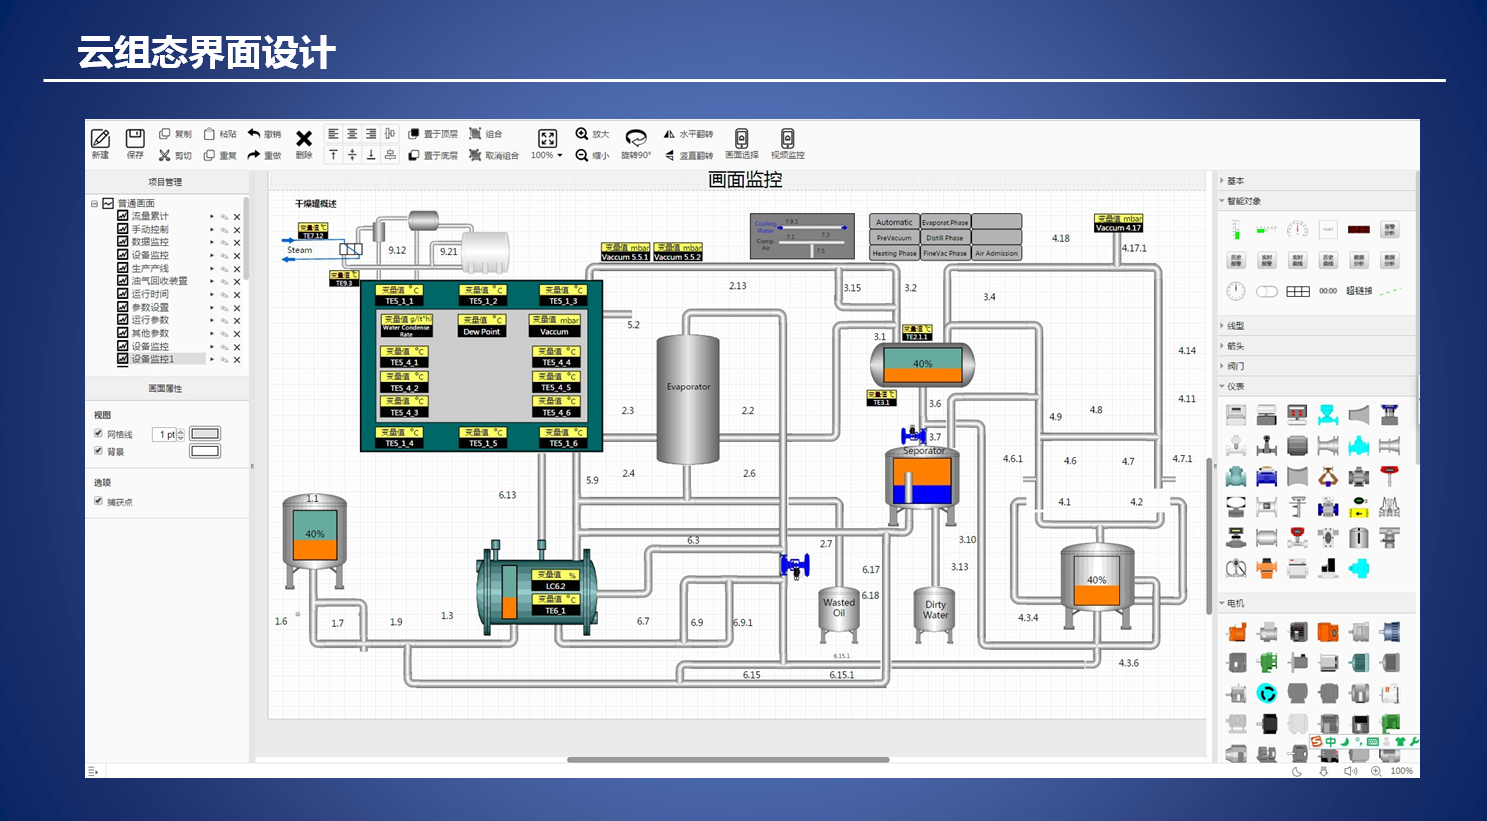Save the project with 保存 icon
The image size is (1487, 821).
click(135, 138)
